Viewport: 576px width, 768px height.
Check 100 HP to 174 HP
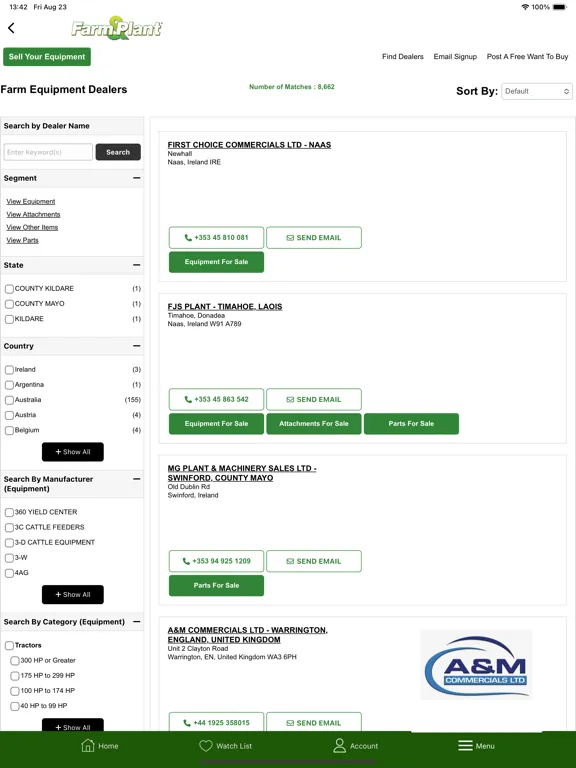pos(15,691)
